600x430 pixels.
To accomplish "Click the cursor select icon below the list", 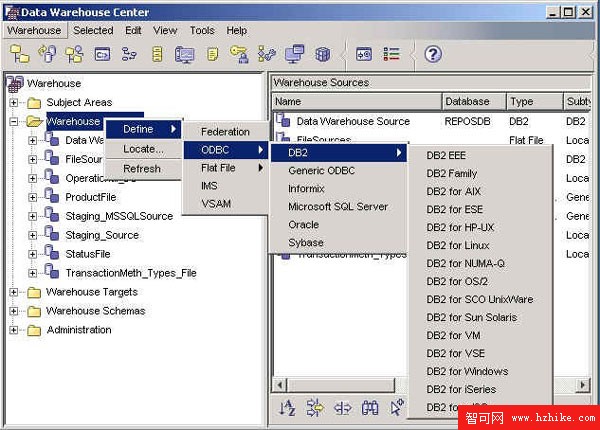I will point(397,407).
